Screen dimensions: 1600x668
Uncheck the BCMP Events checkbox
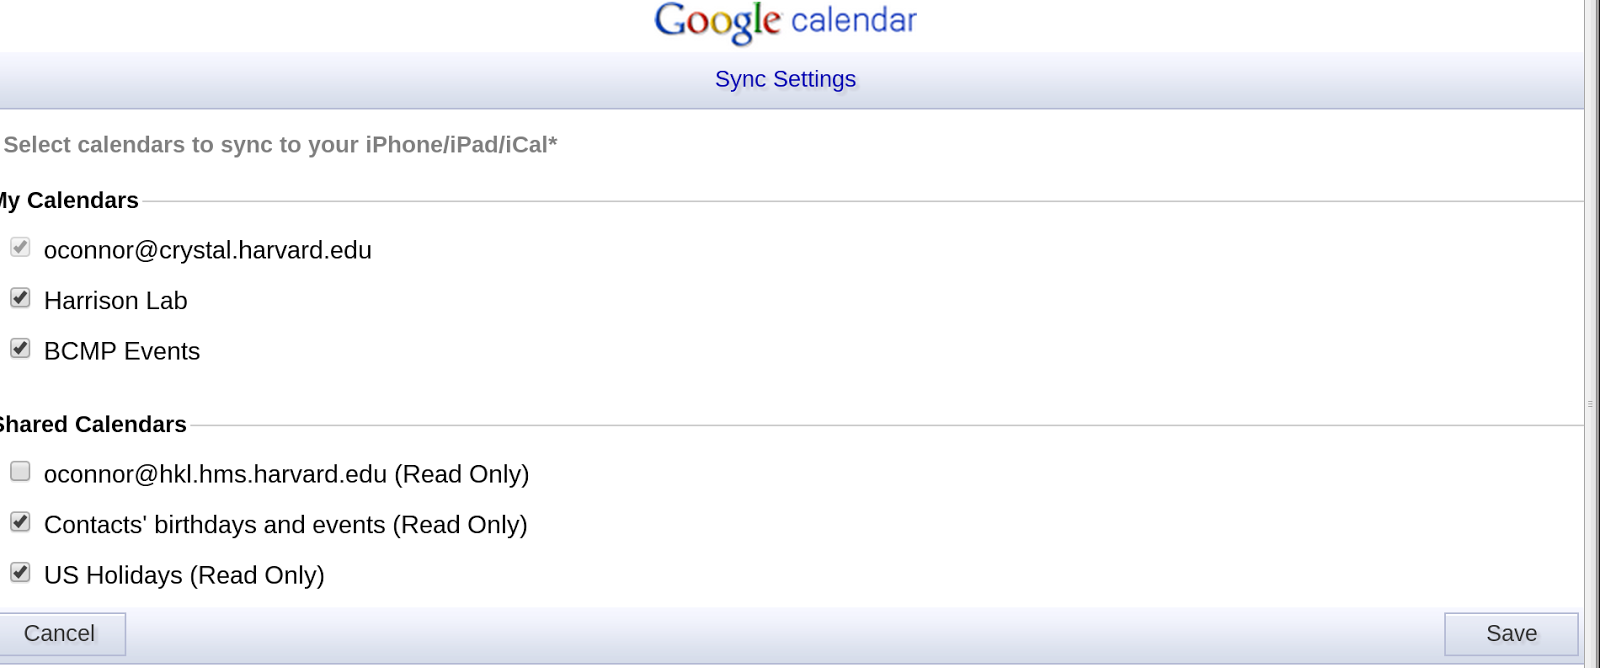(20, 348)
